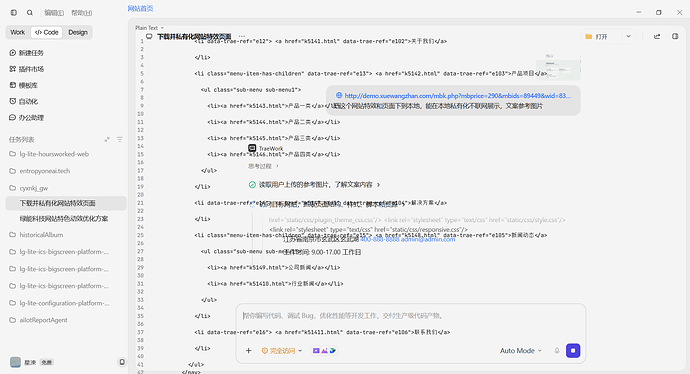Image resolution: width=690 pixels, height=374 pixels.
Task: Open the more options ellipsis beside the title
Action: pos(242,36)
